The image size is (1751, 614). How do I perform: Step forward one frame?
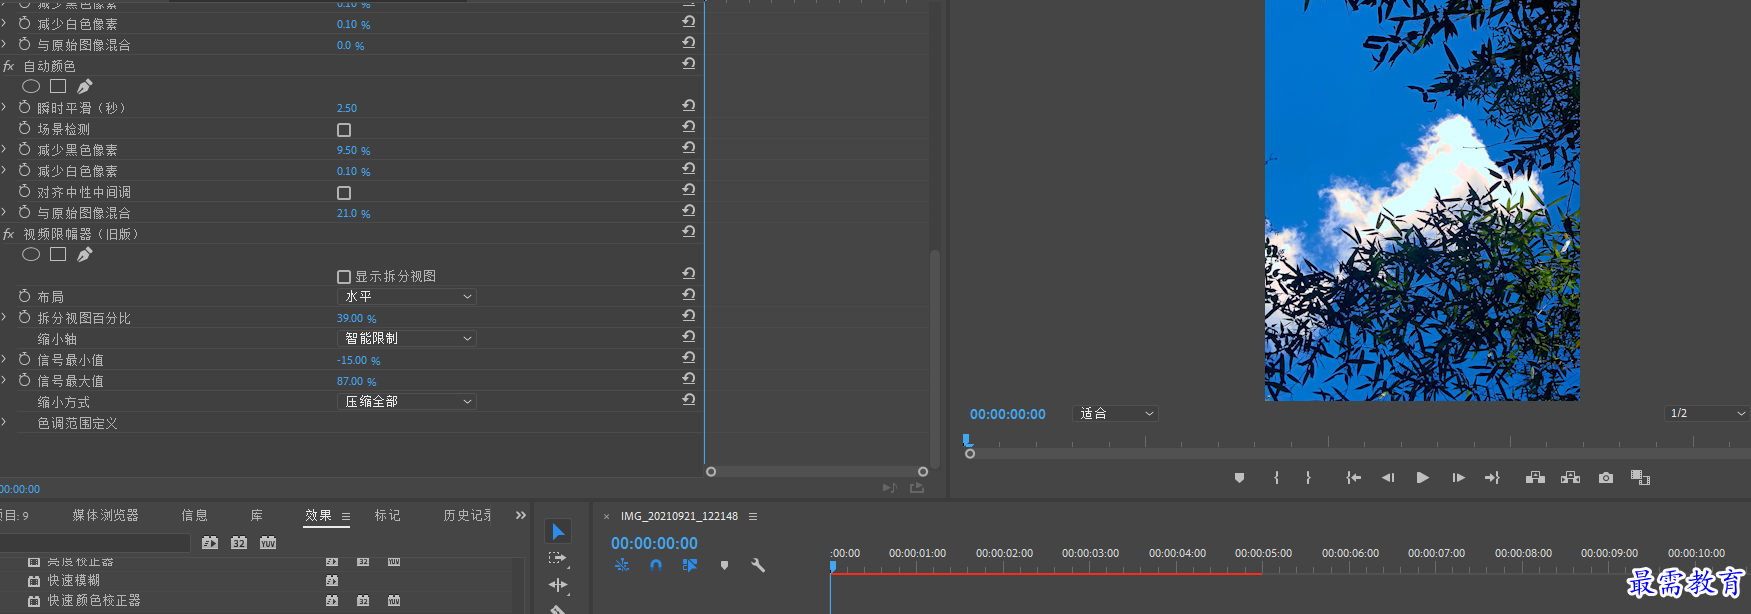coord(1458,478)
